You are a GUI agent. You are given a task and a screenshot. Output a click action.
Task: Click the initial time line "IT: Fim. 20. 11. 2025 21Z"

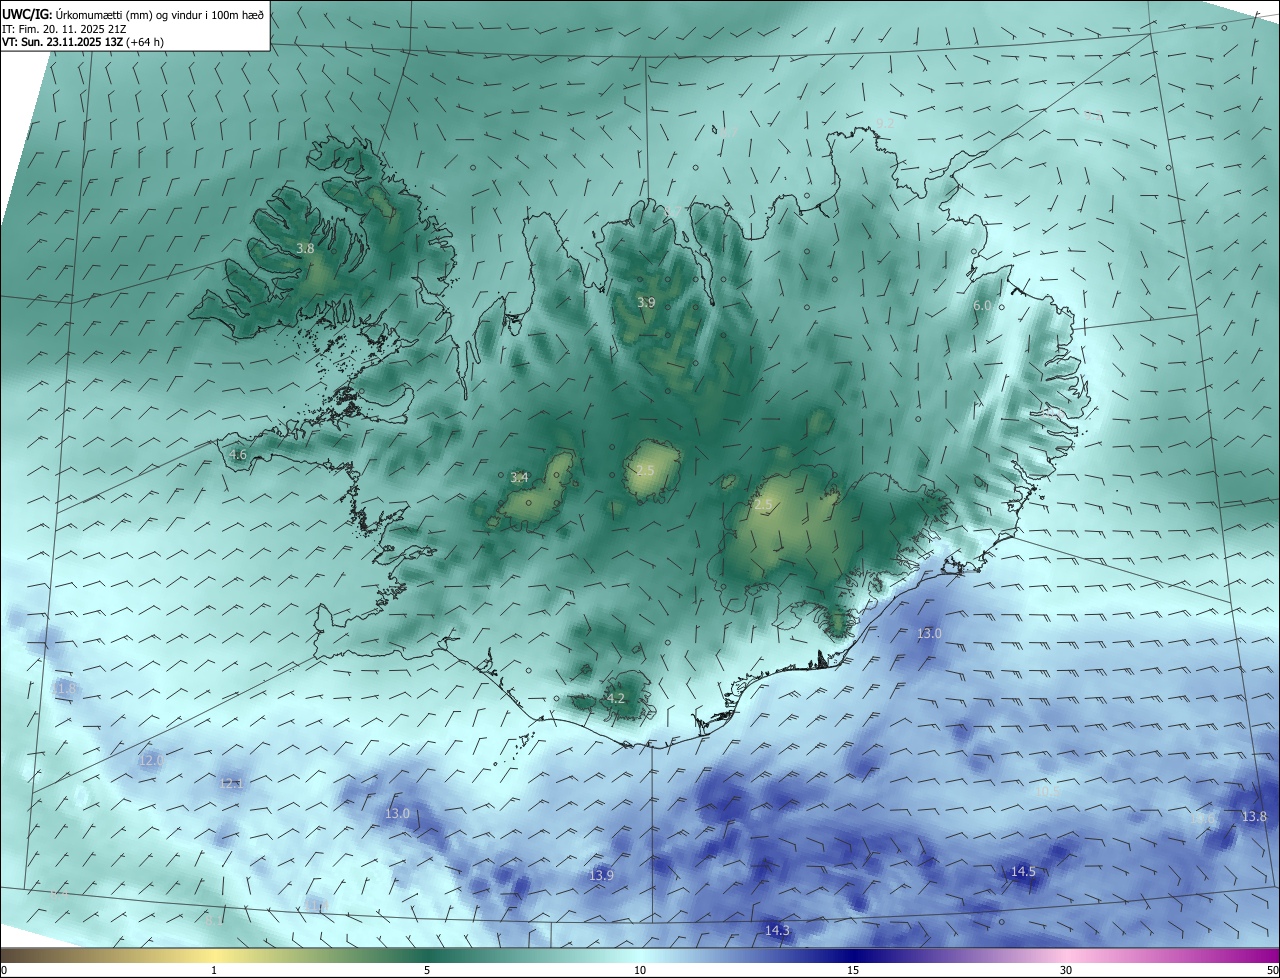(64, 28)
